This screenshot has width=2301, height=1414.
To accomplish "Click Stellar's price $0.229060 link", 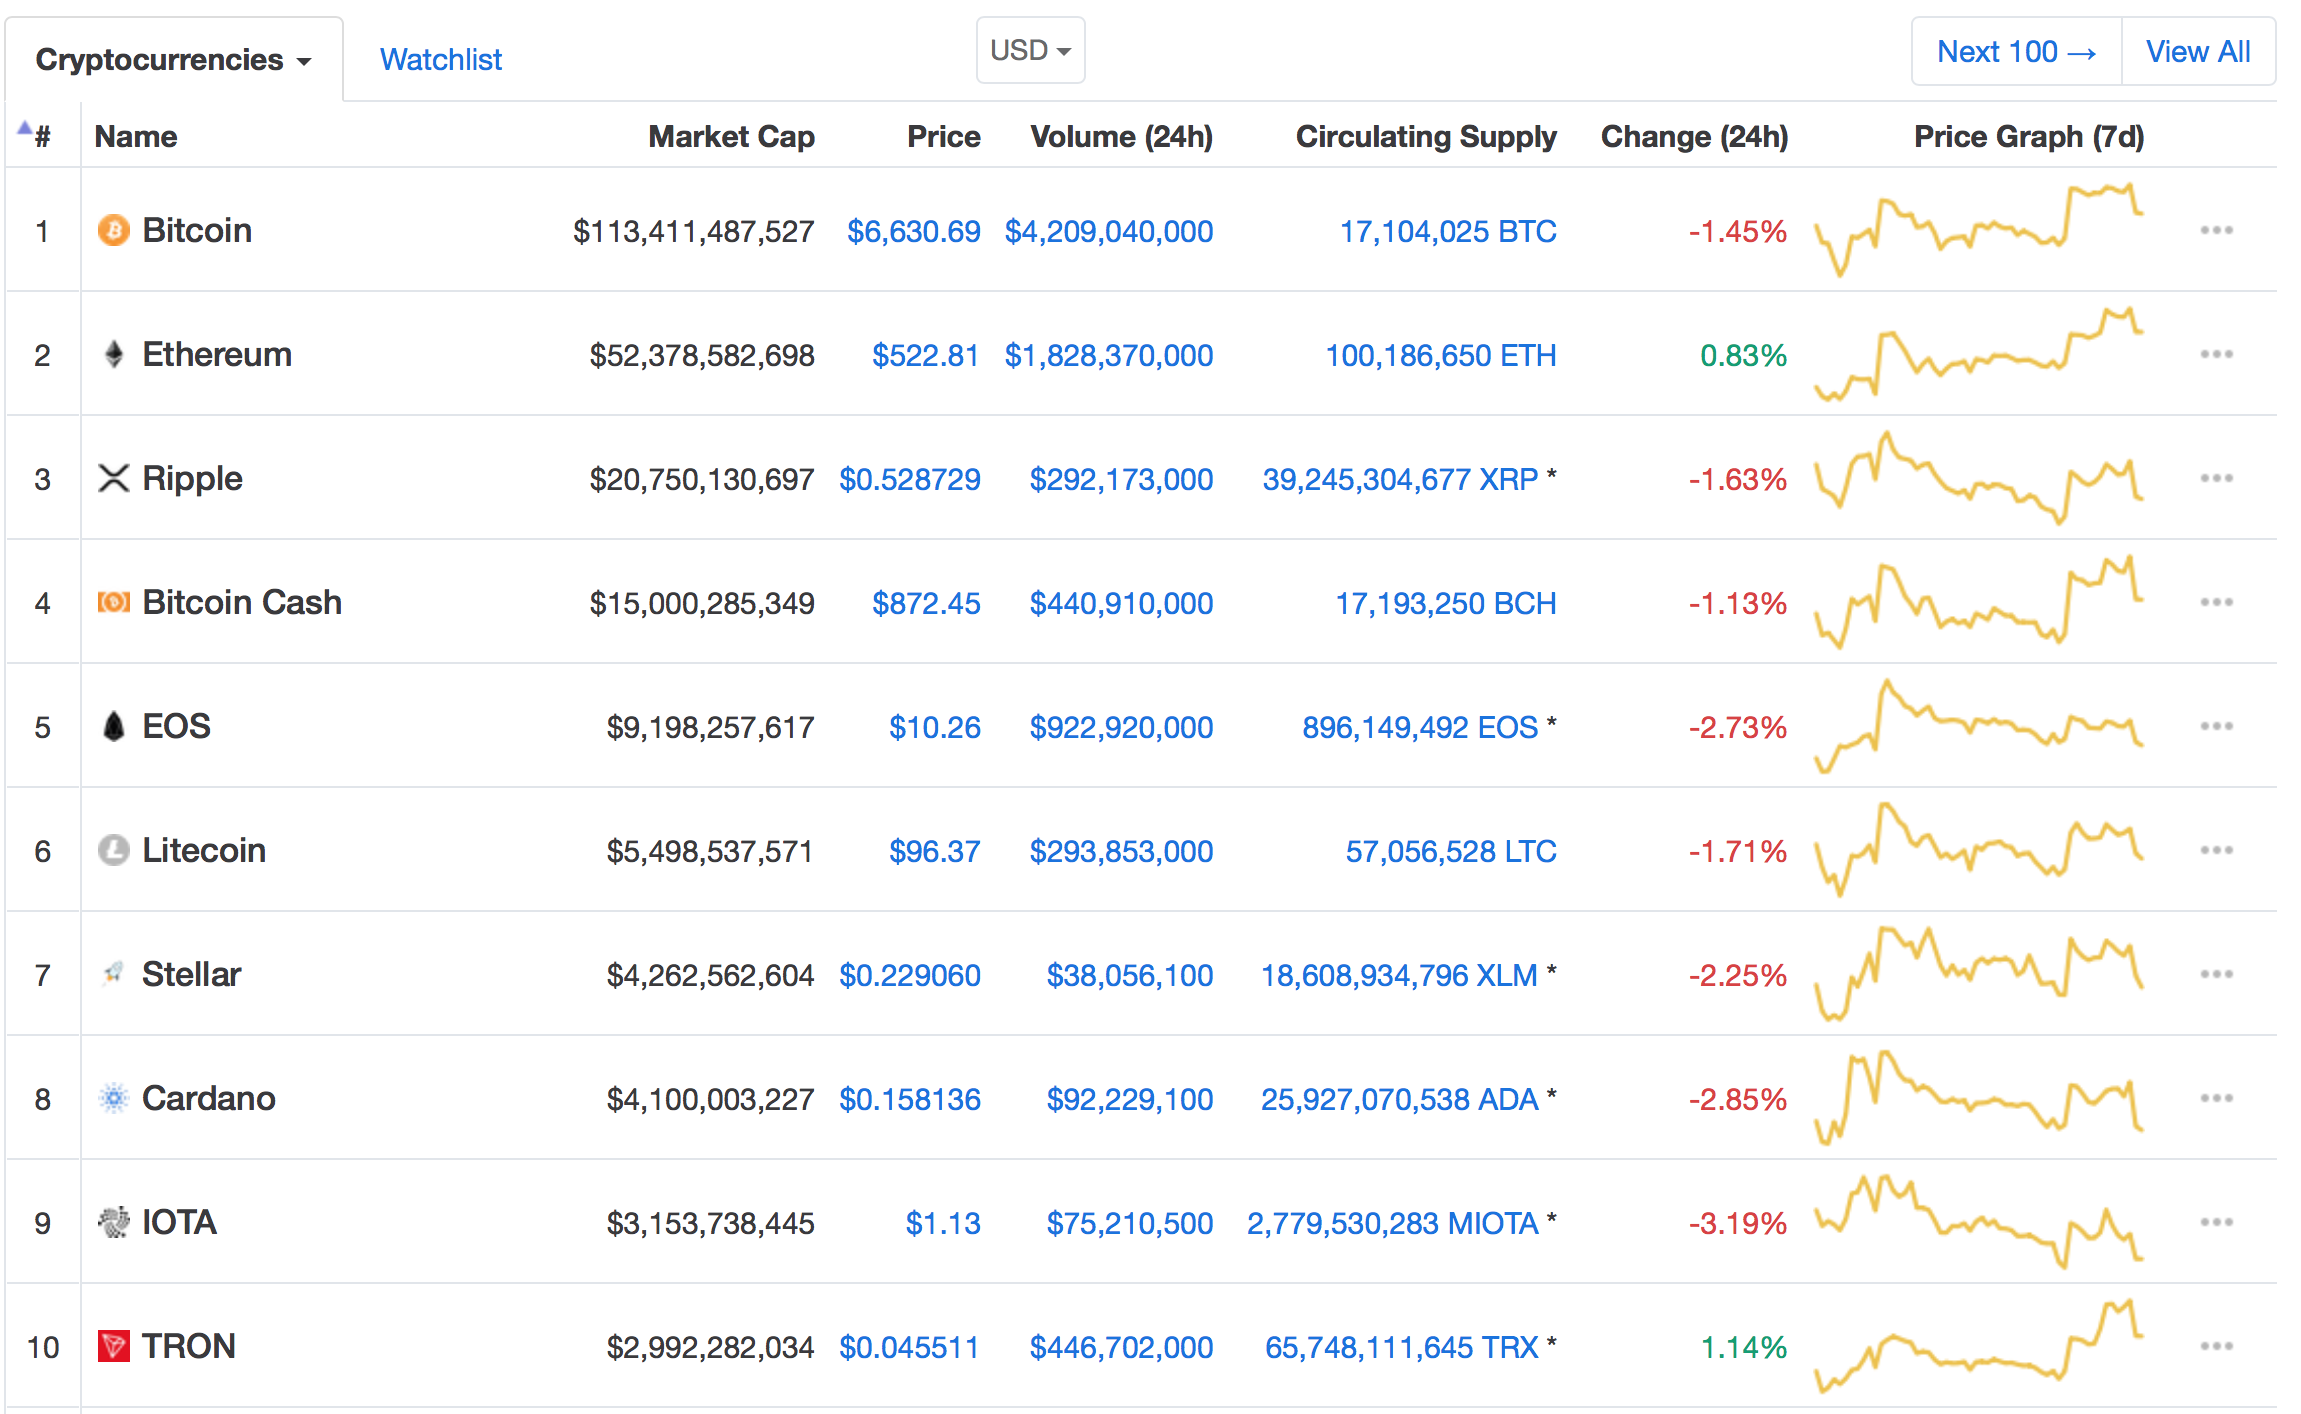I will point(909,975).
